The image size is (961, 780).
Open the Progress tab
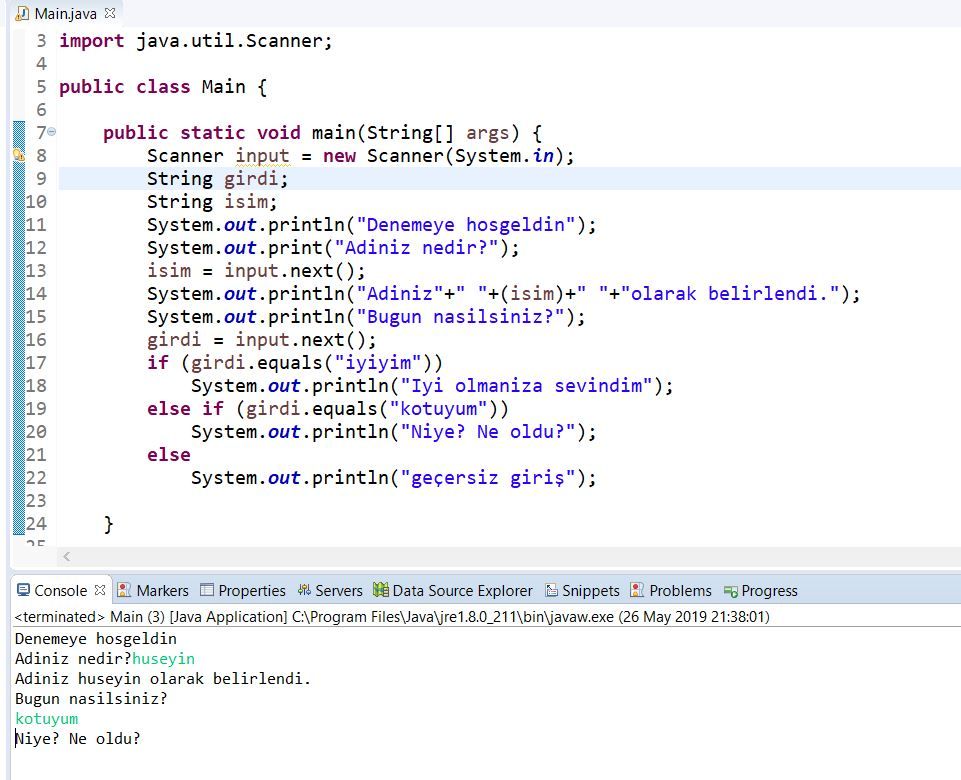(761, 591)
